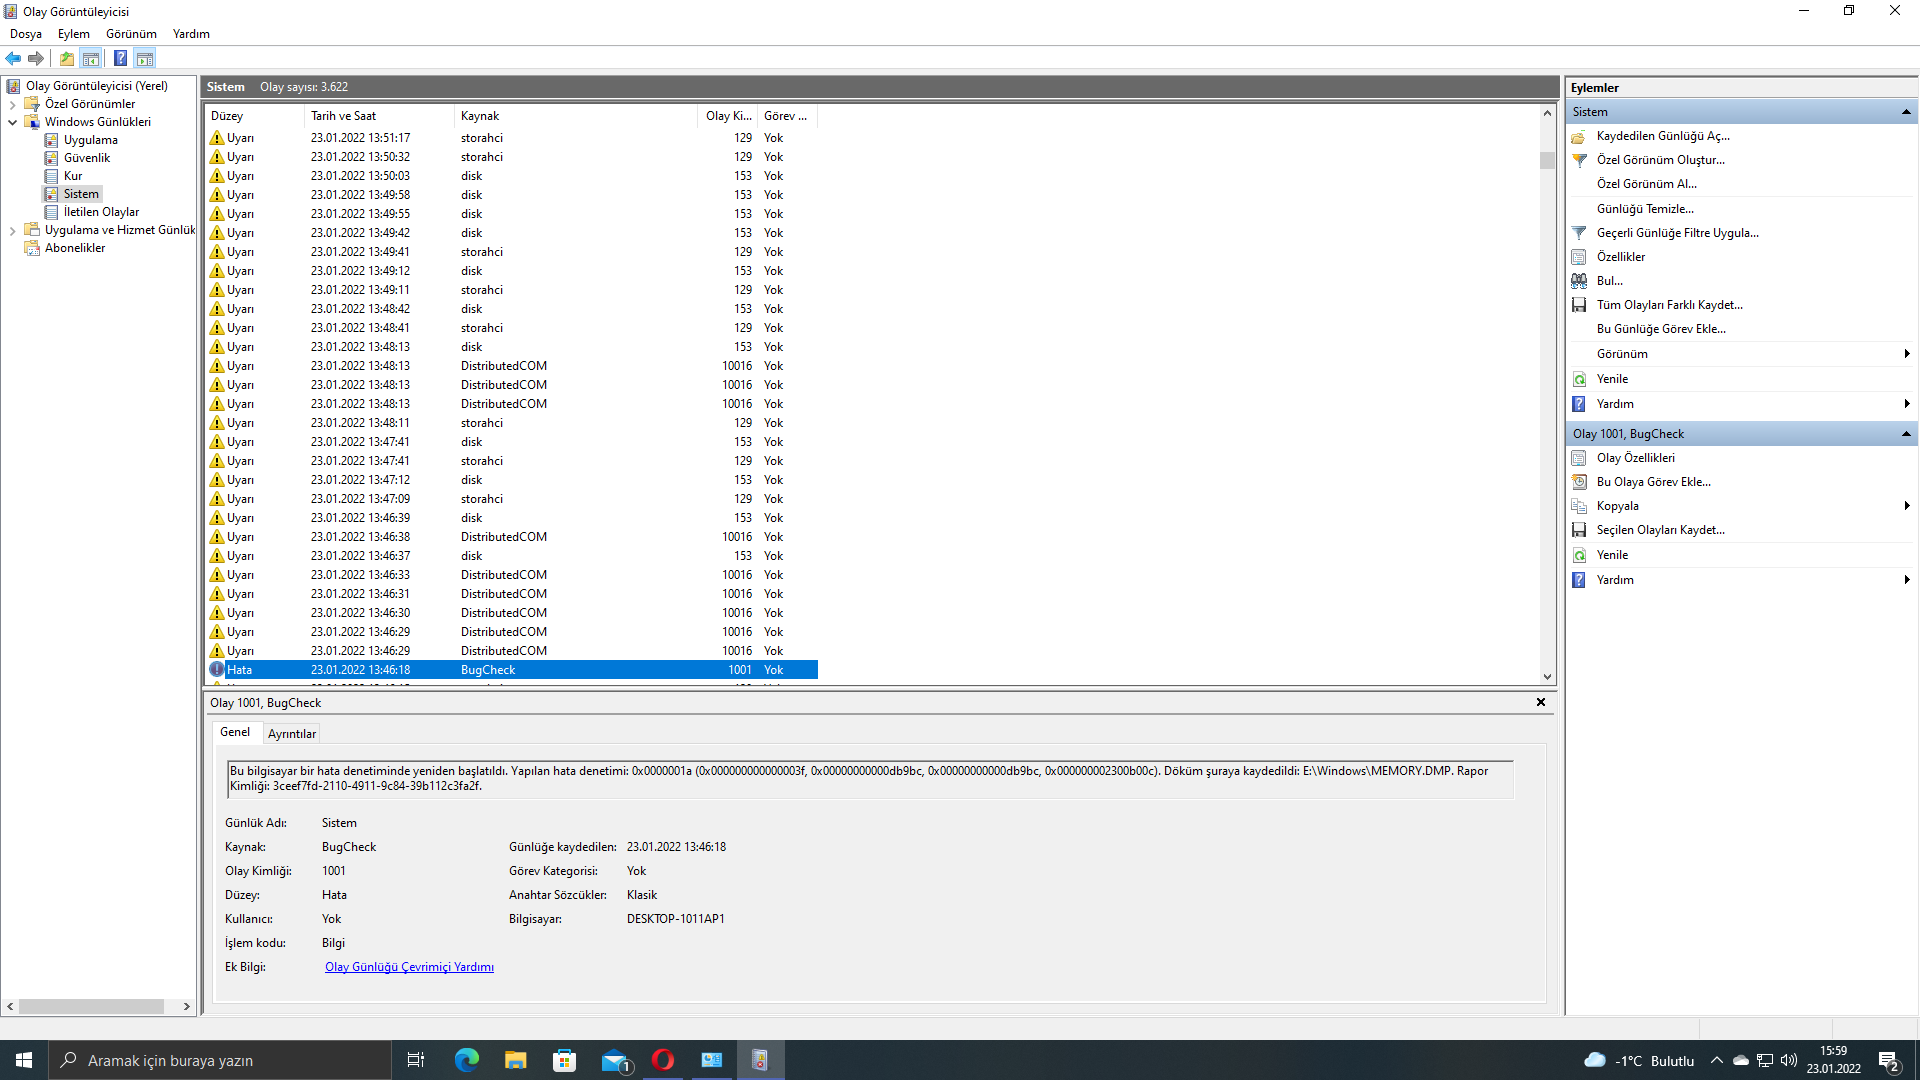Open the Opera browser from the taskbar
Viewport: 1920px width, 1080px height.
(662, 1060)
